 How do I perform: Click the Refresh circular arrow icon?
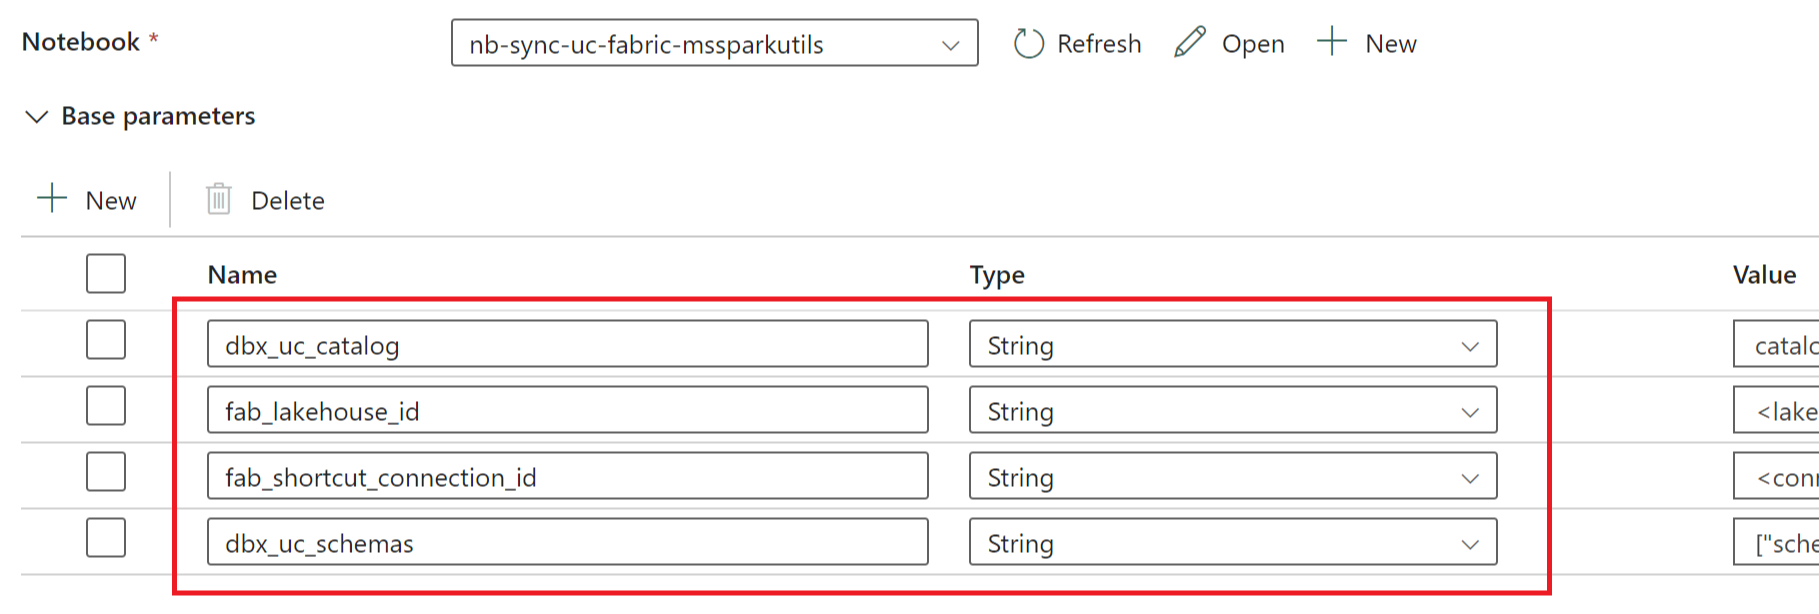point(1028,44)
